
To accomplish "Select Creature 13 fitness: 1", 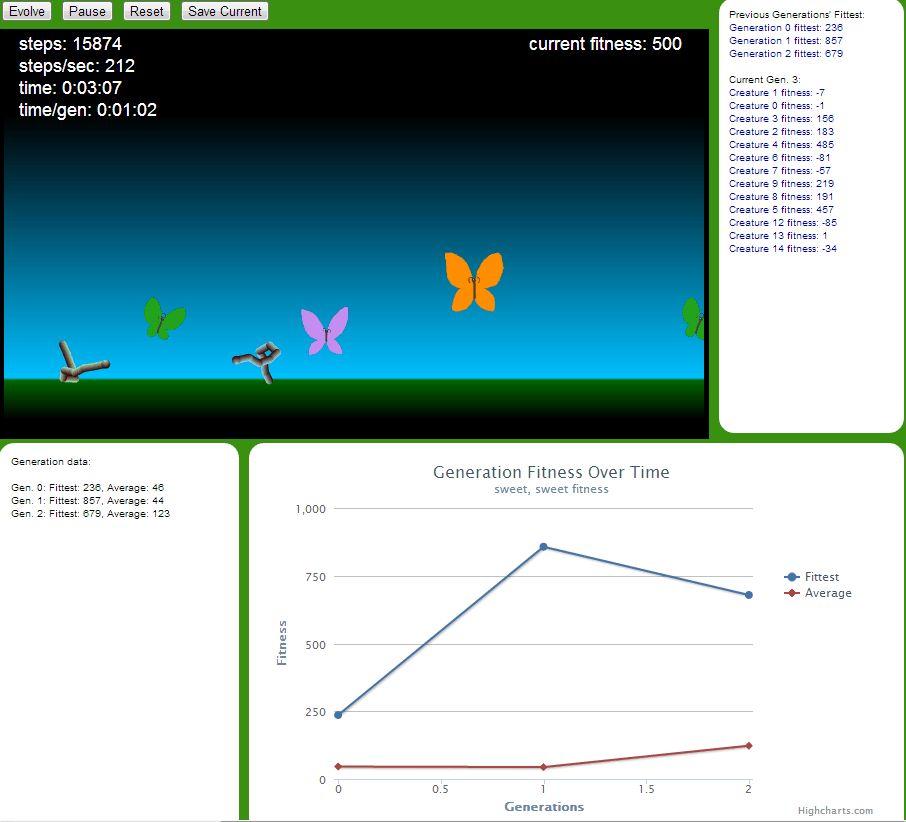I will coord(778,236).
